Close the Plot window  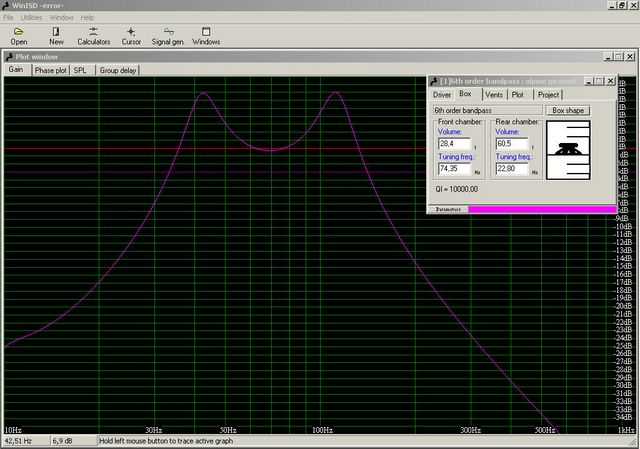pos(630,57)
